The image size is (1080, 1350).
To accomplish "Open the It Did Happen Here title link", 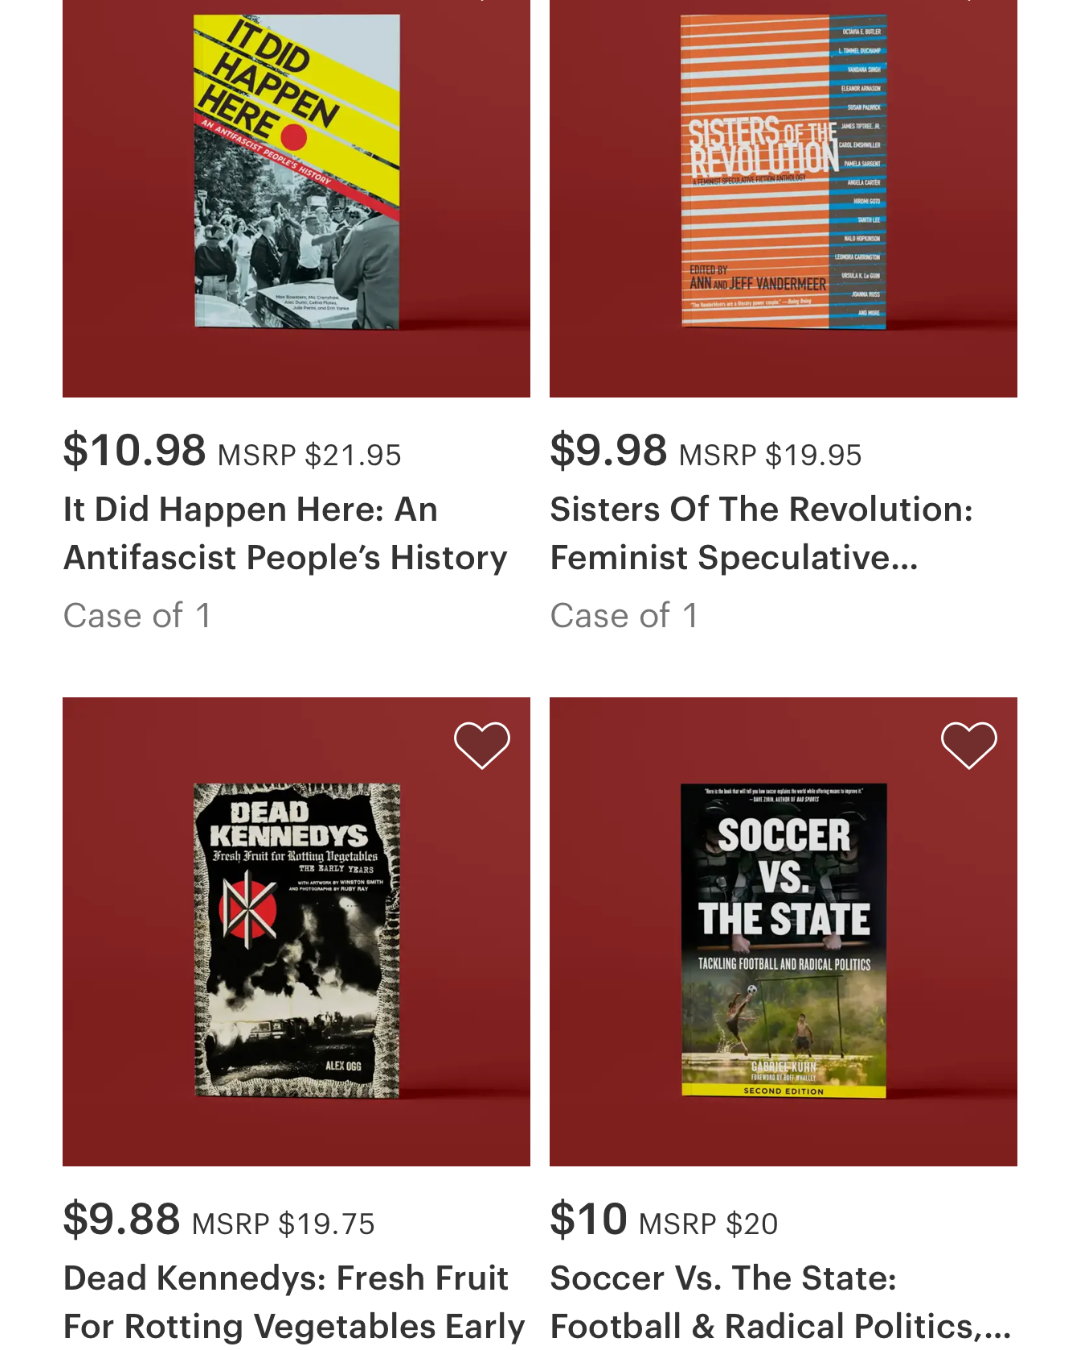I will (x=285, y=533).
